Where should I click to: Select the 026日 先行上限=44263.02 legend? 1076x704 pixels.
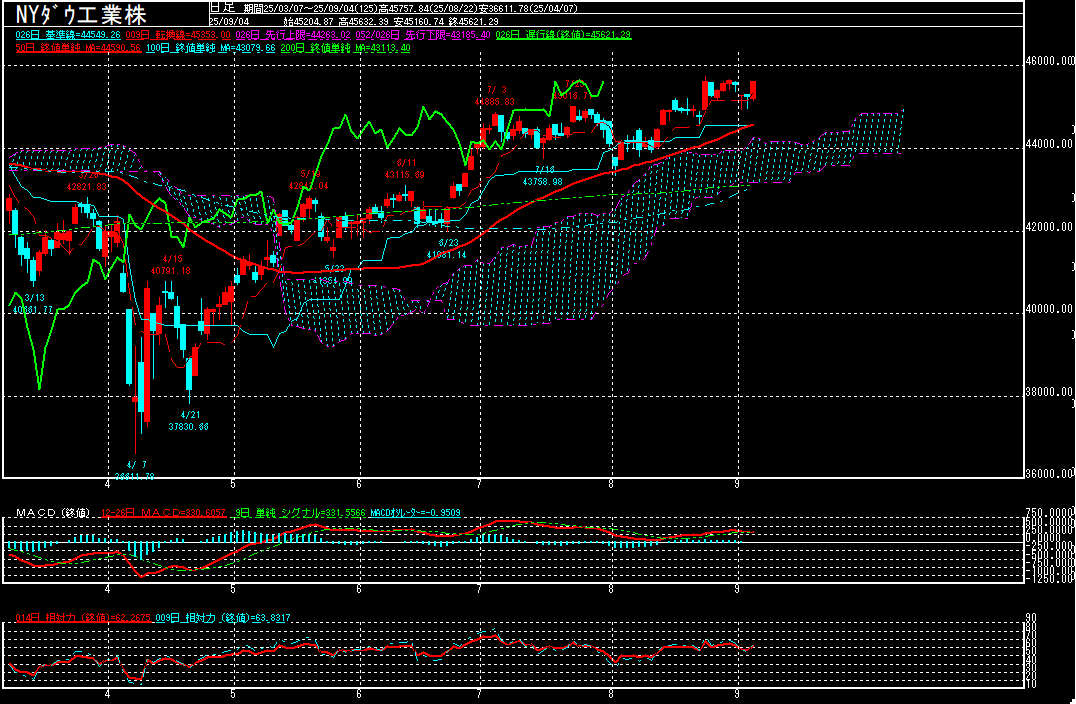pyautogui.click(x=293, y=34)
